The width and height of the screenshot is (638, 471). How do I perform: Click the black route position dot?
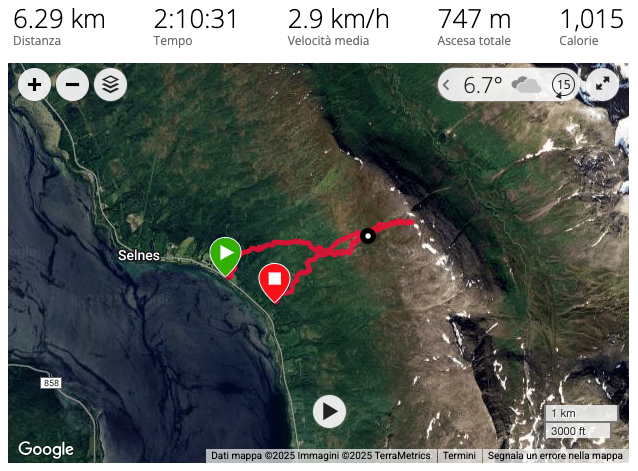[x=368, y=236]
